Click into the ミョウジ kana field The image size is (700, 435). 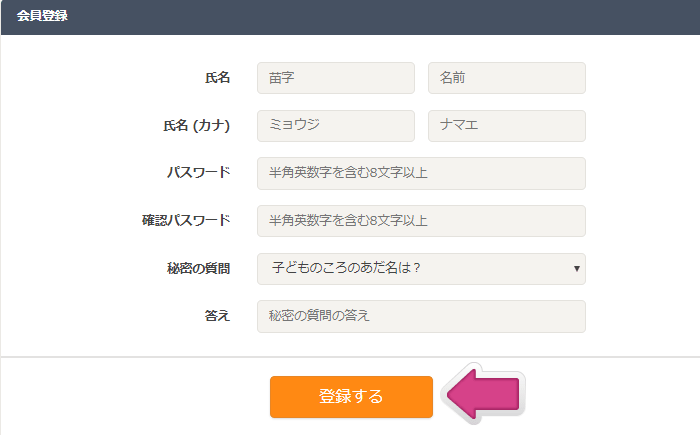pyautogui.click(x=336, y=126)
